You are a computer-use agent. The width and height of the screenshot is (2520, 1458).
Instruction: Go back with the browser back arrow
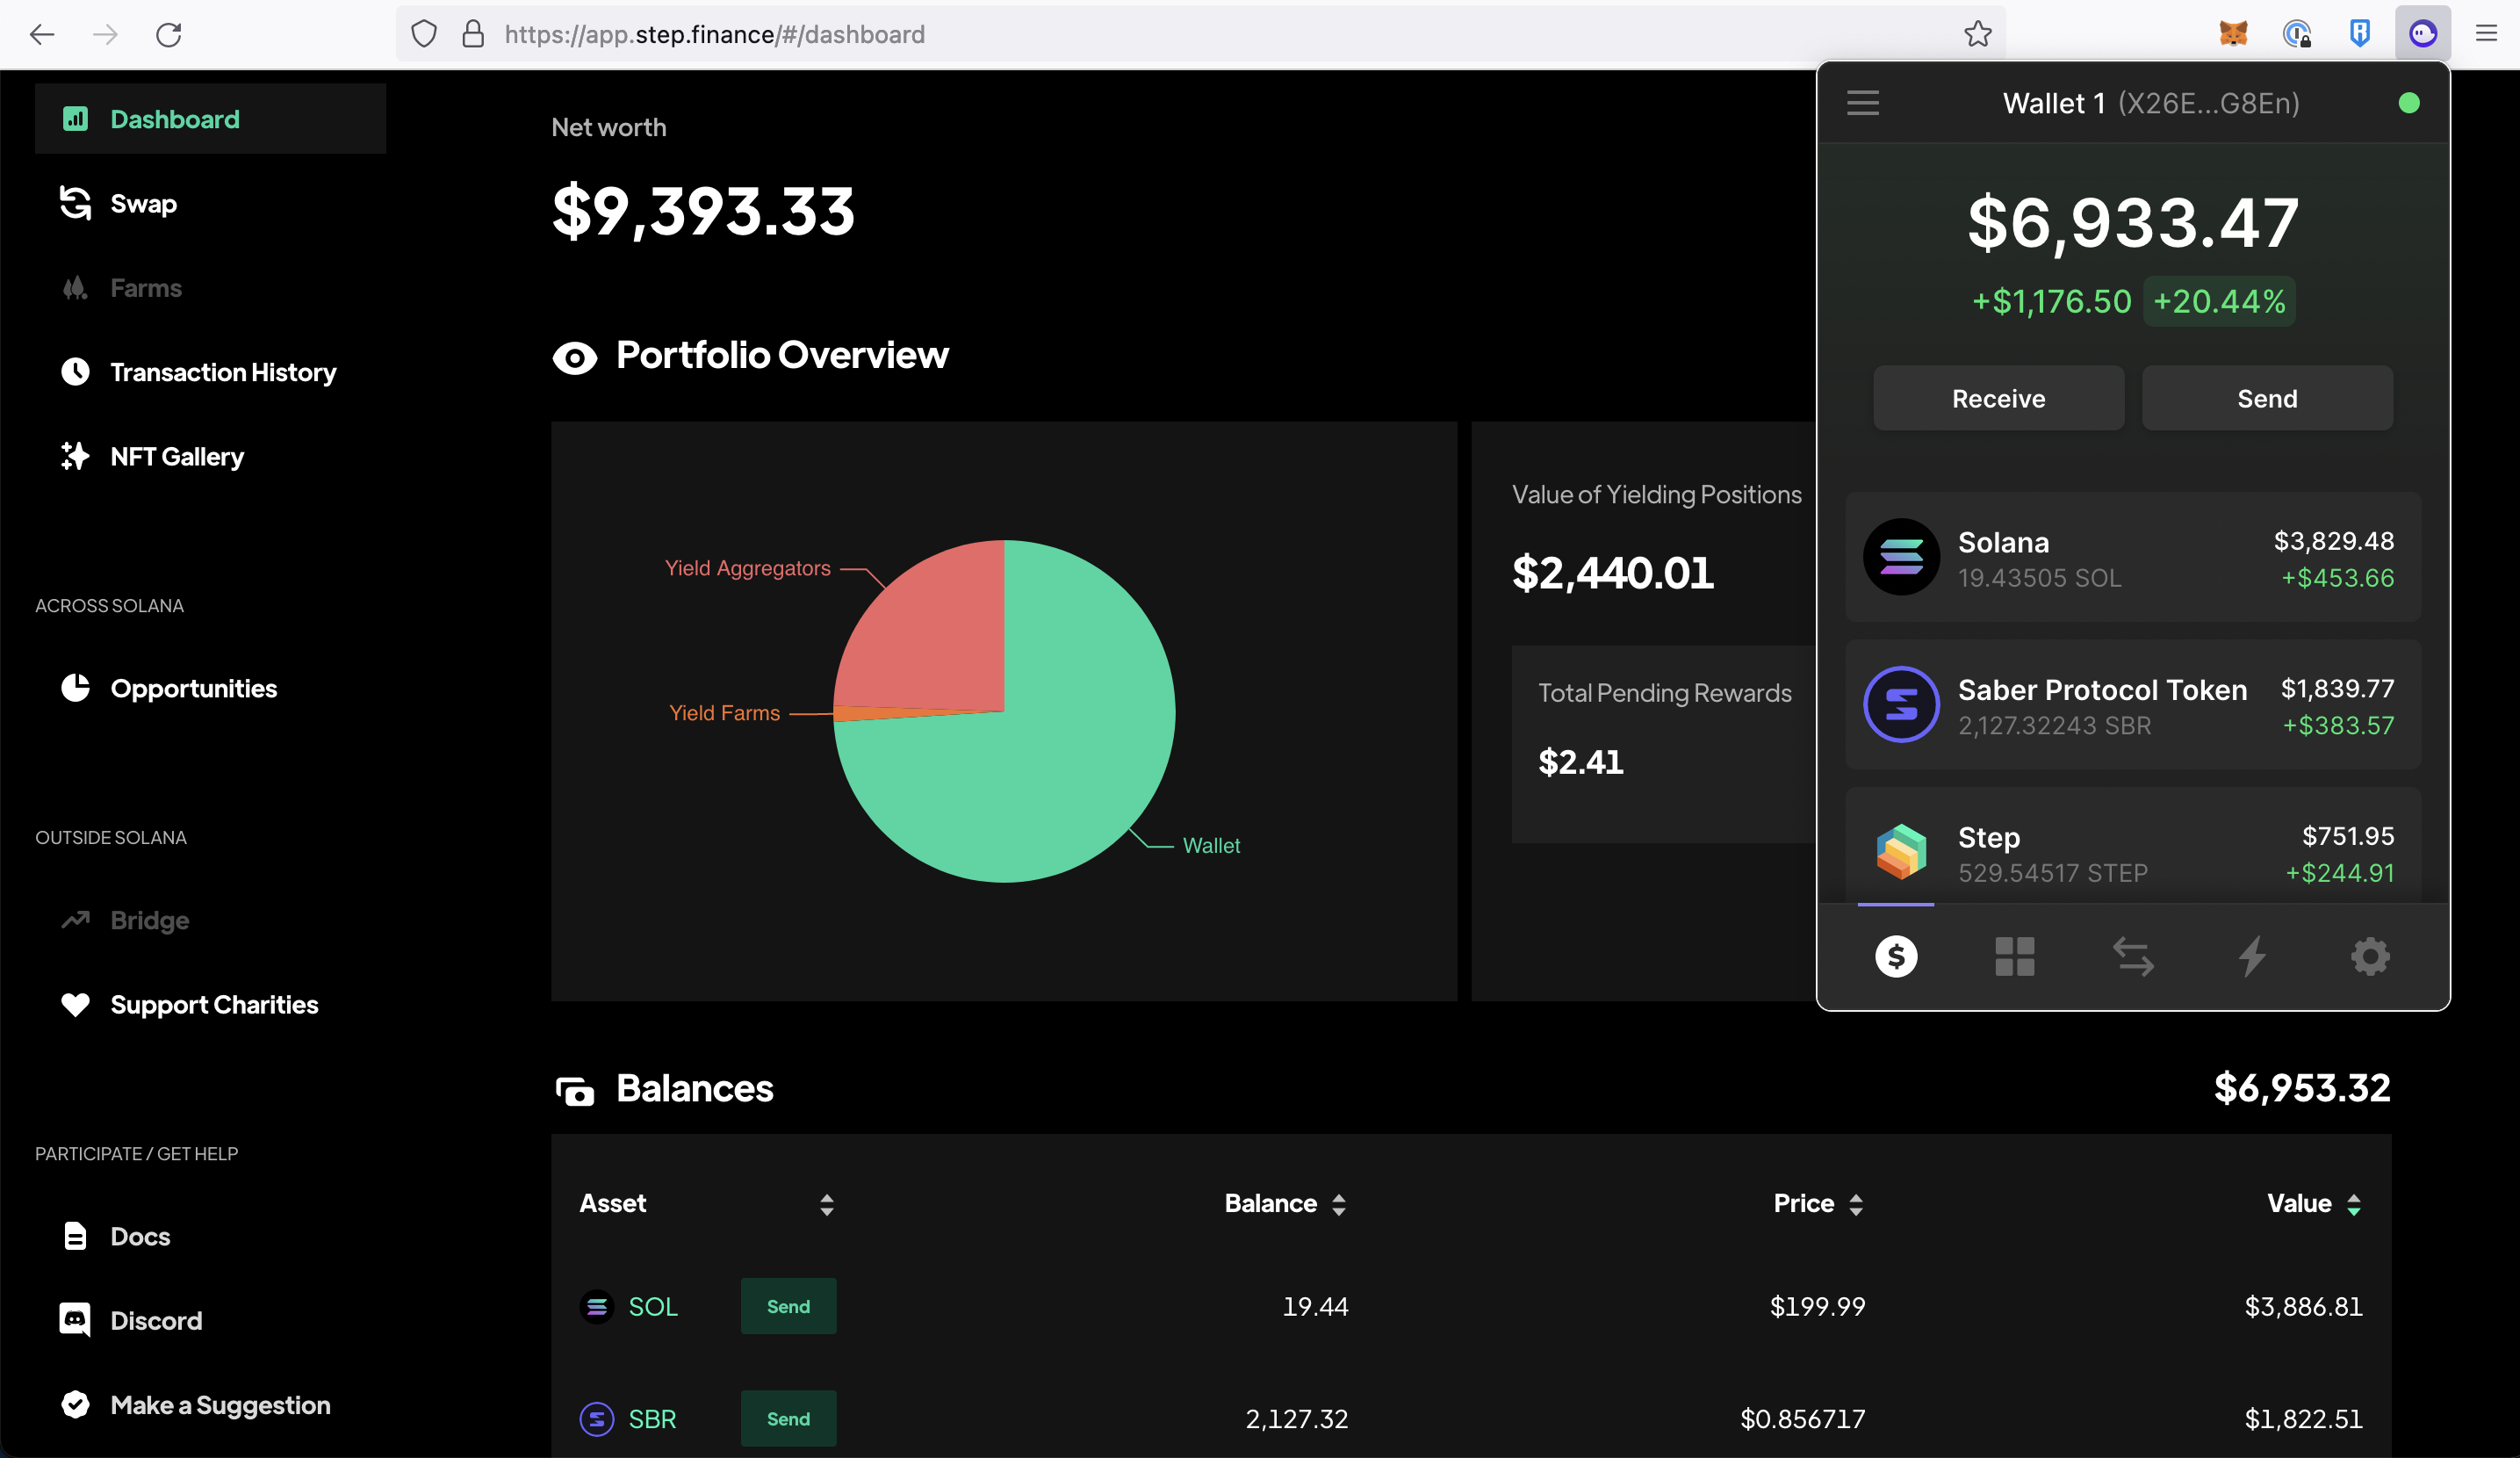[x=42, y=34]
